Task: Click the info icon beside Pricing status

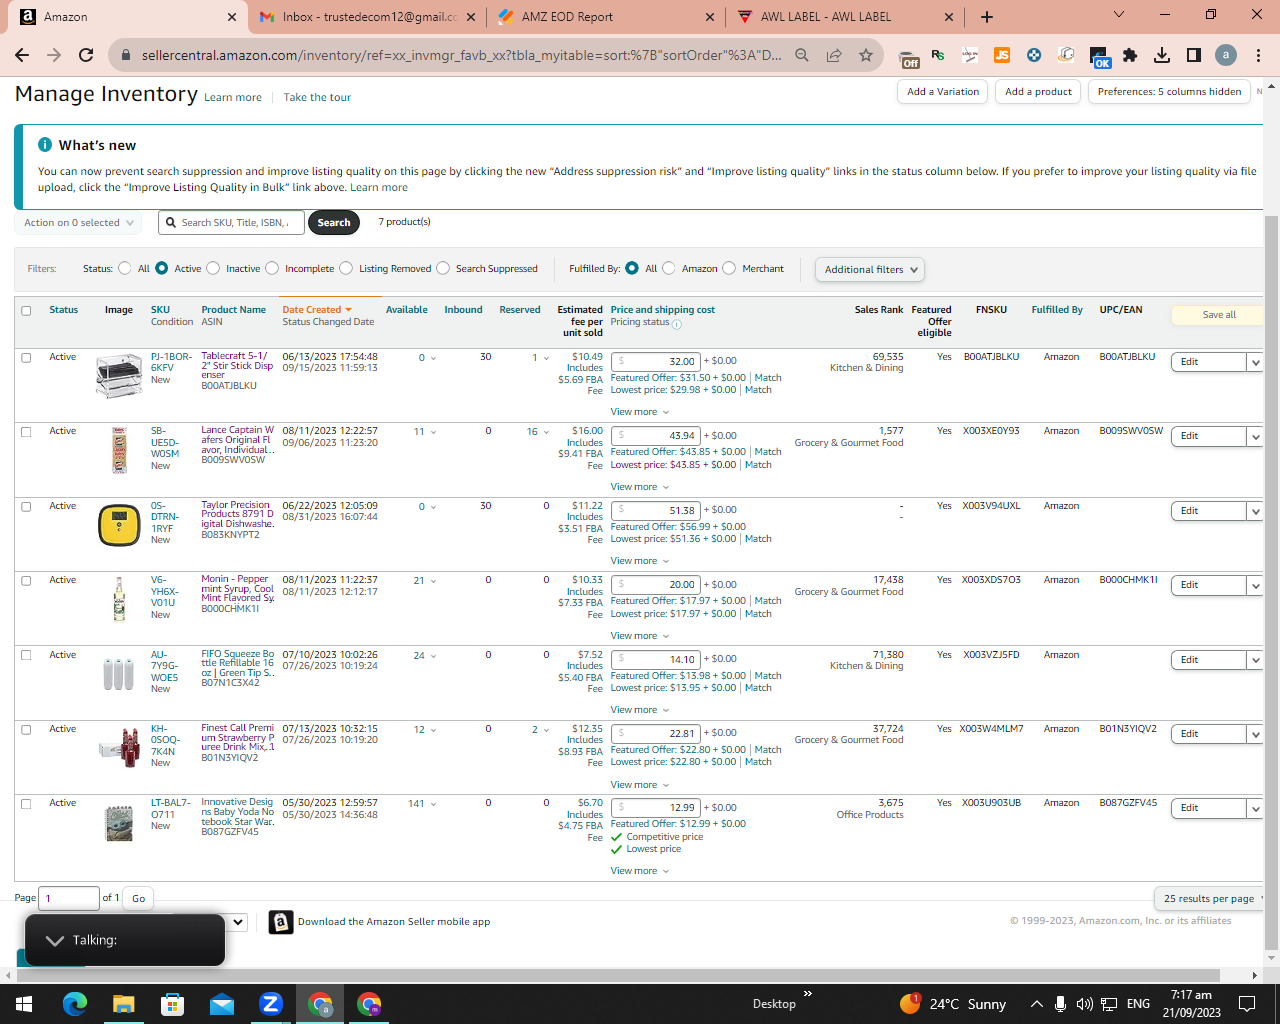Action: [677, 324]
